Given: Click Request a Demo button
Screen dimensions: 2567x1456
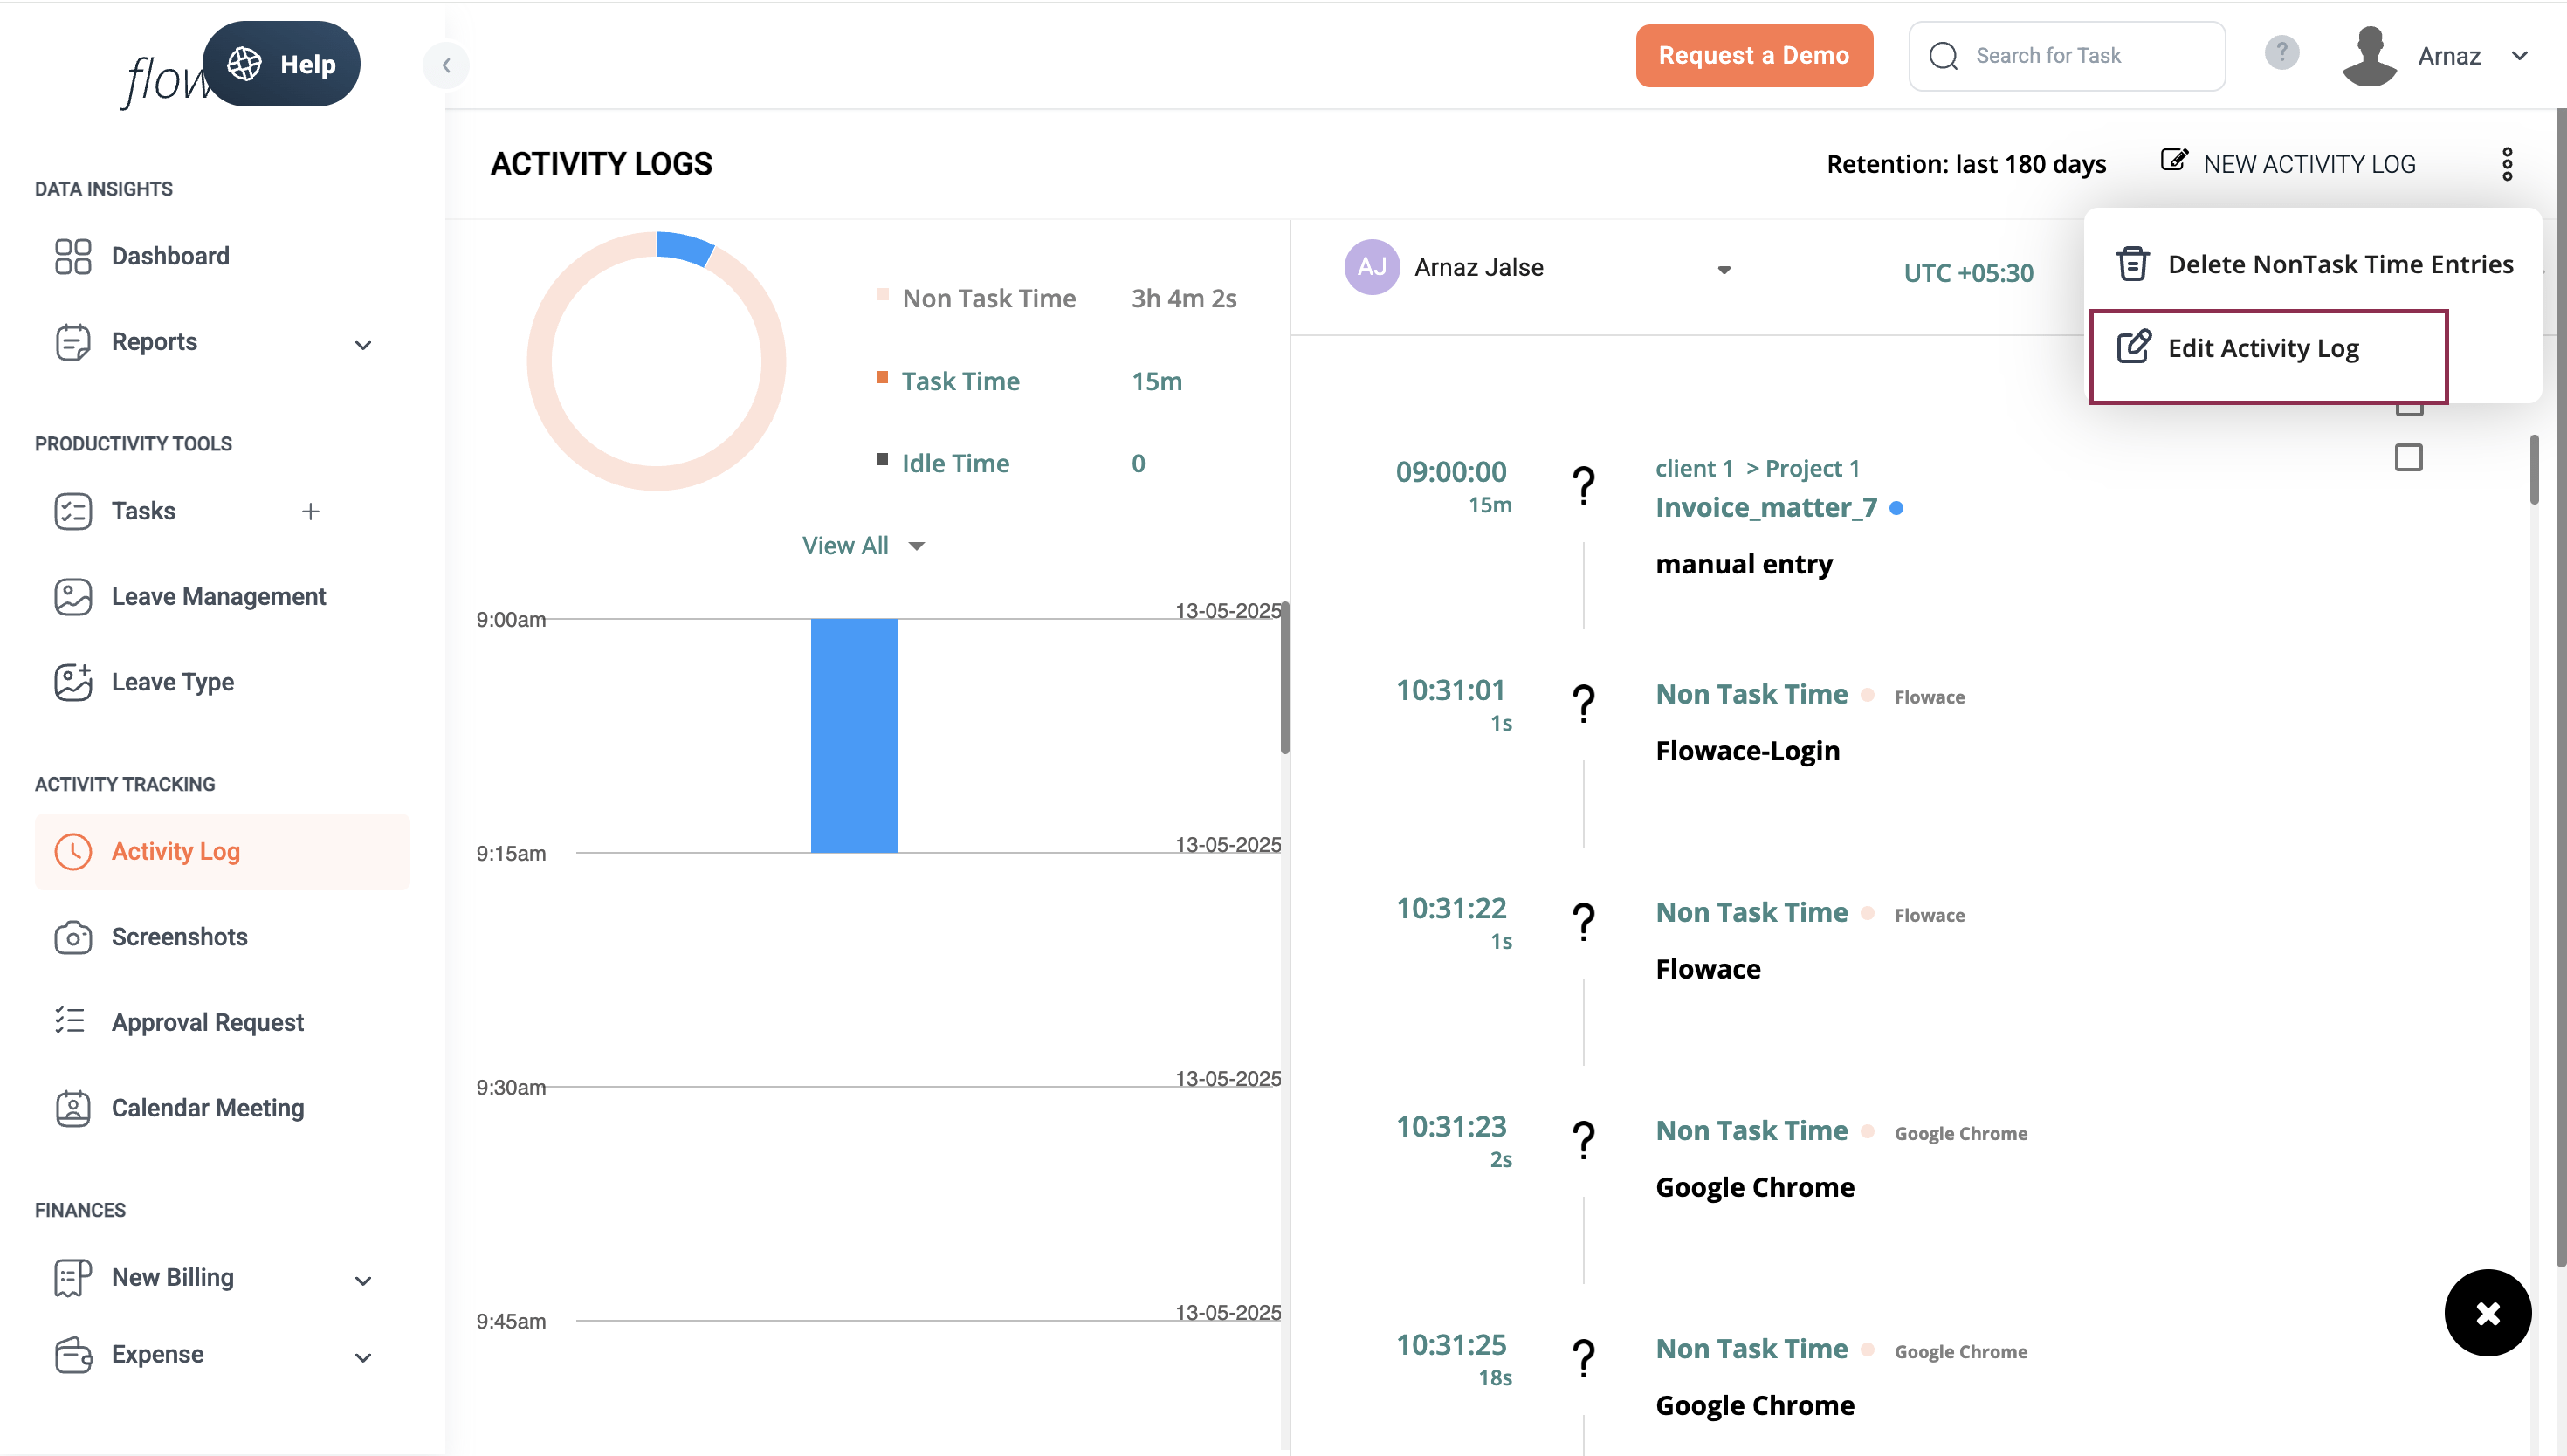Looking at the screenshot, I should coord(1753,56).
